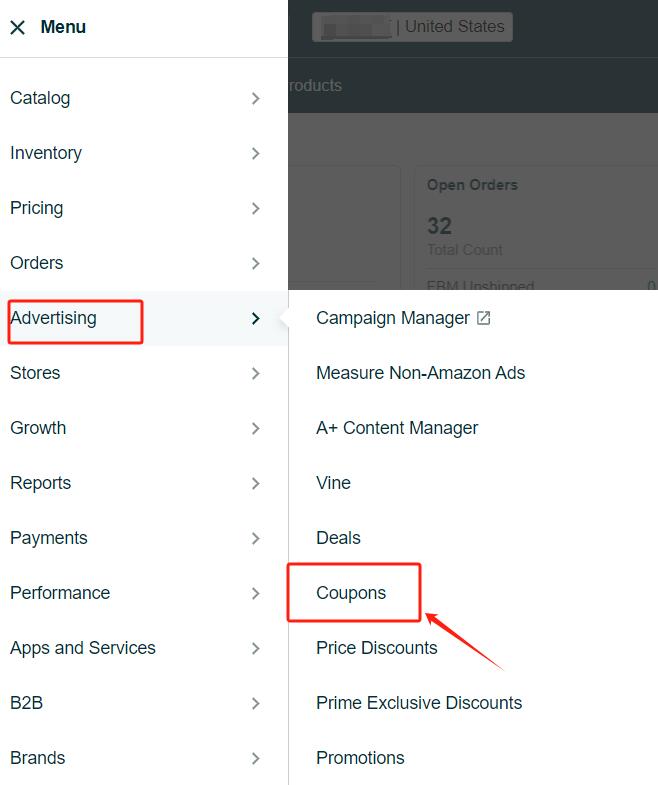
Task: Open the United States marketplace selector
Action: click(x=412, y=27)
